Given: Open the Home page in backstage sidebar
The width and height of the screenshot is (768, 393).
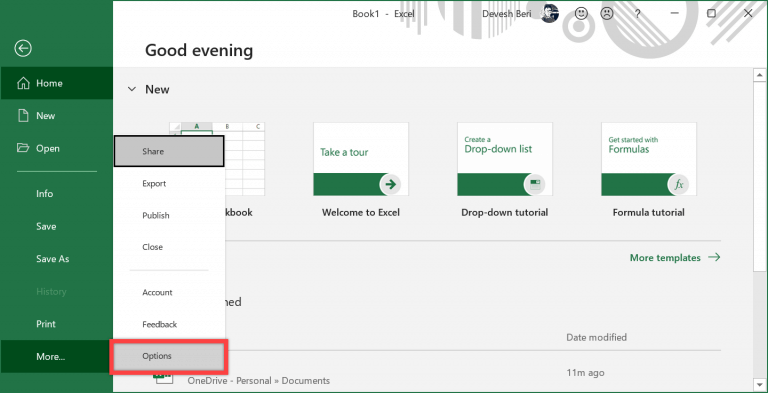Looking at the screenshot, I should [x=56, y=83].
